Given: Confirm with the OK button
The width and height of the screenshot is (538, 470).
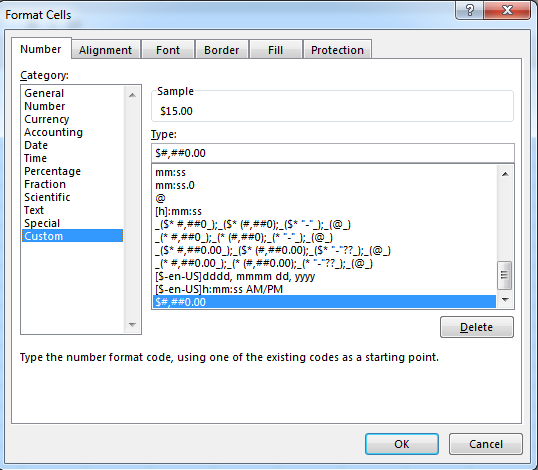Looking at the screenshot, I should coord(402,444).
